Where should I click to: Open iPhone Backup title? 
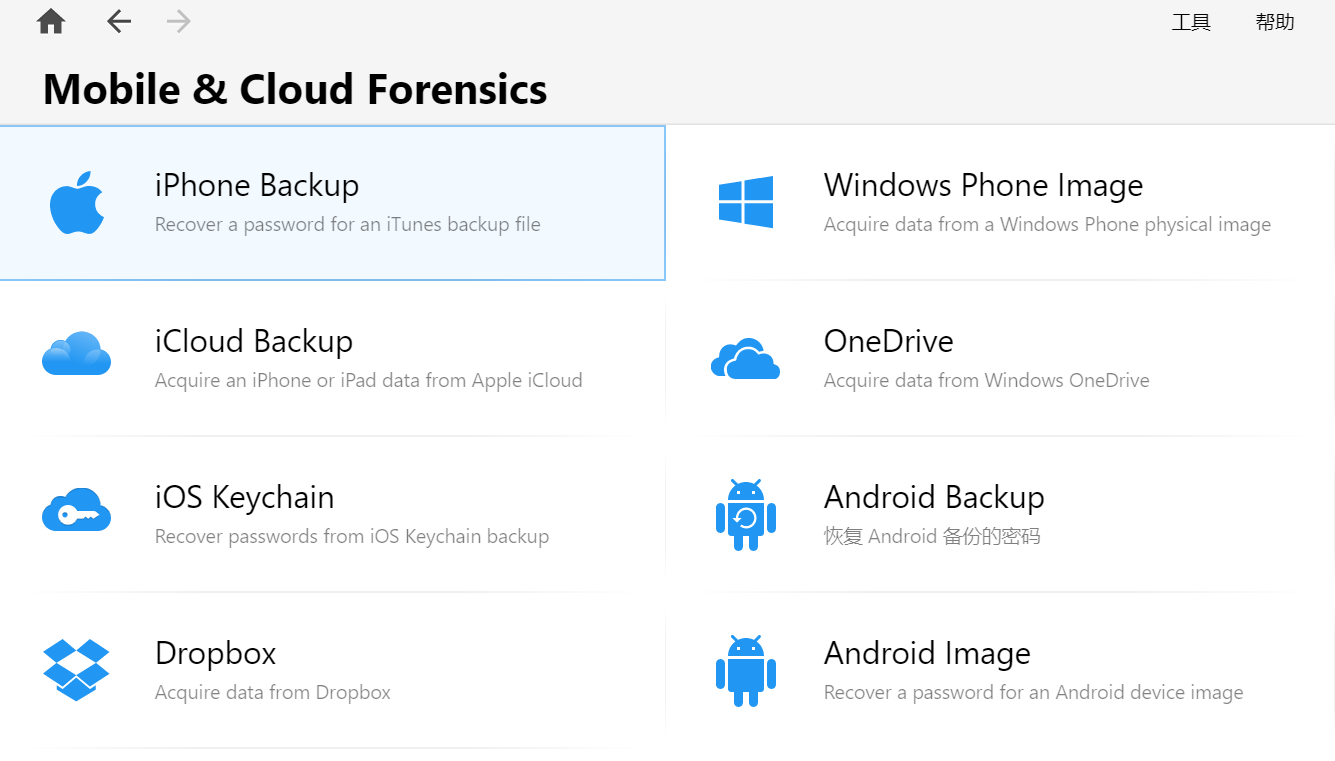pyautogui.click(x=257, y=185)
